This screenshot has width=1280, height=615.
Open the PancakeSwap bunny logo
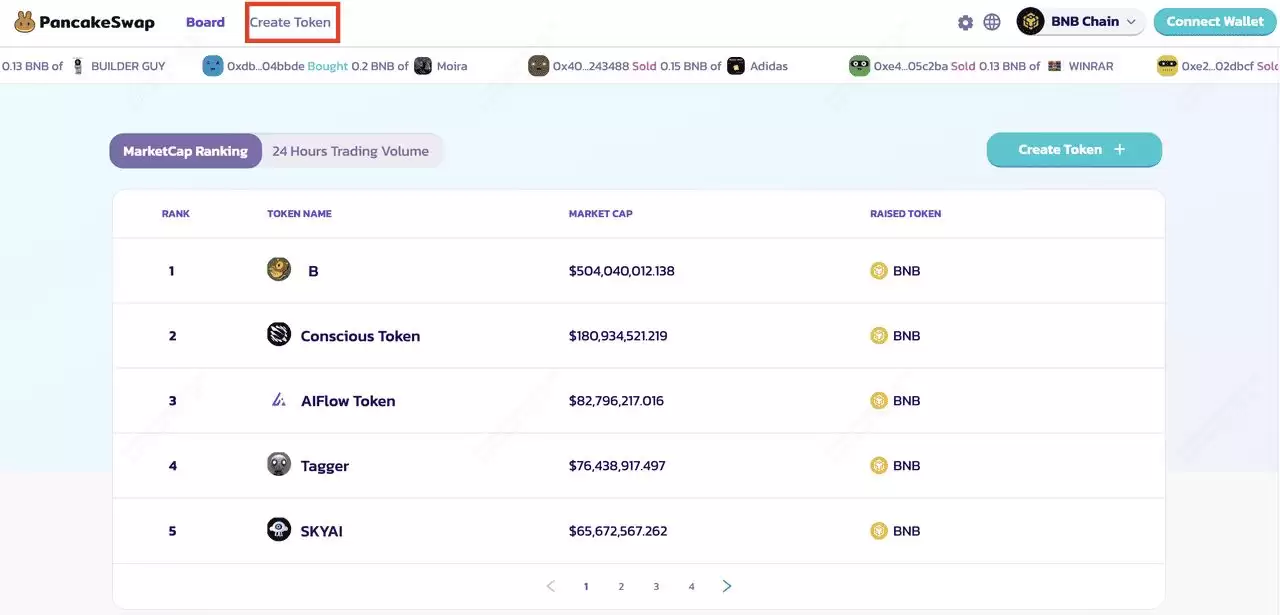tap(25, 21)
